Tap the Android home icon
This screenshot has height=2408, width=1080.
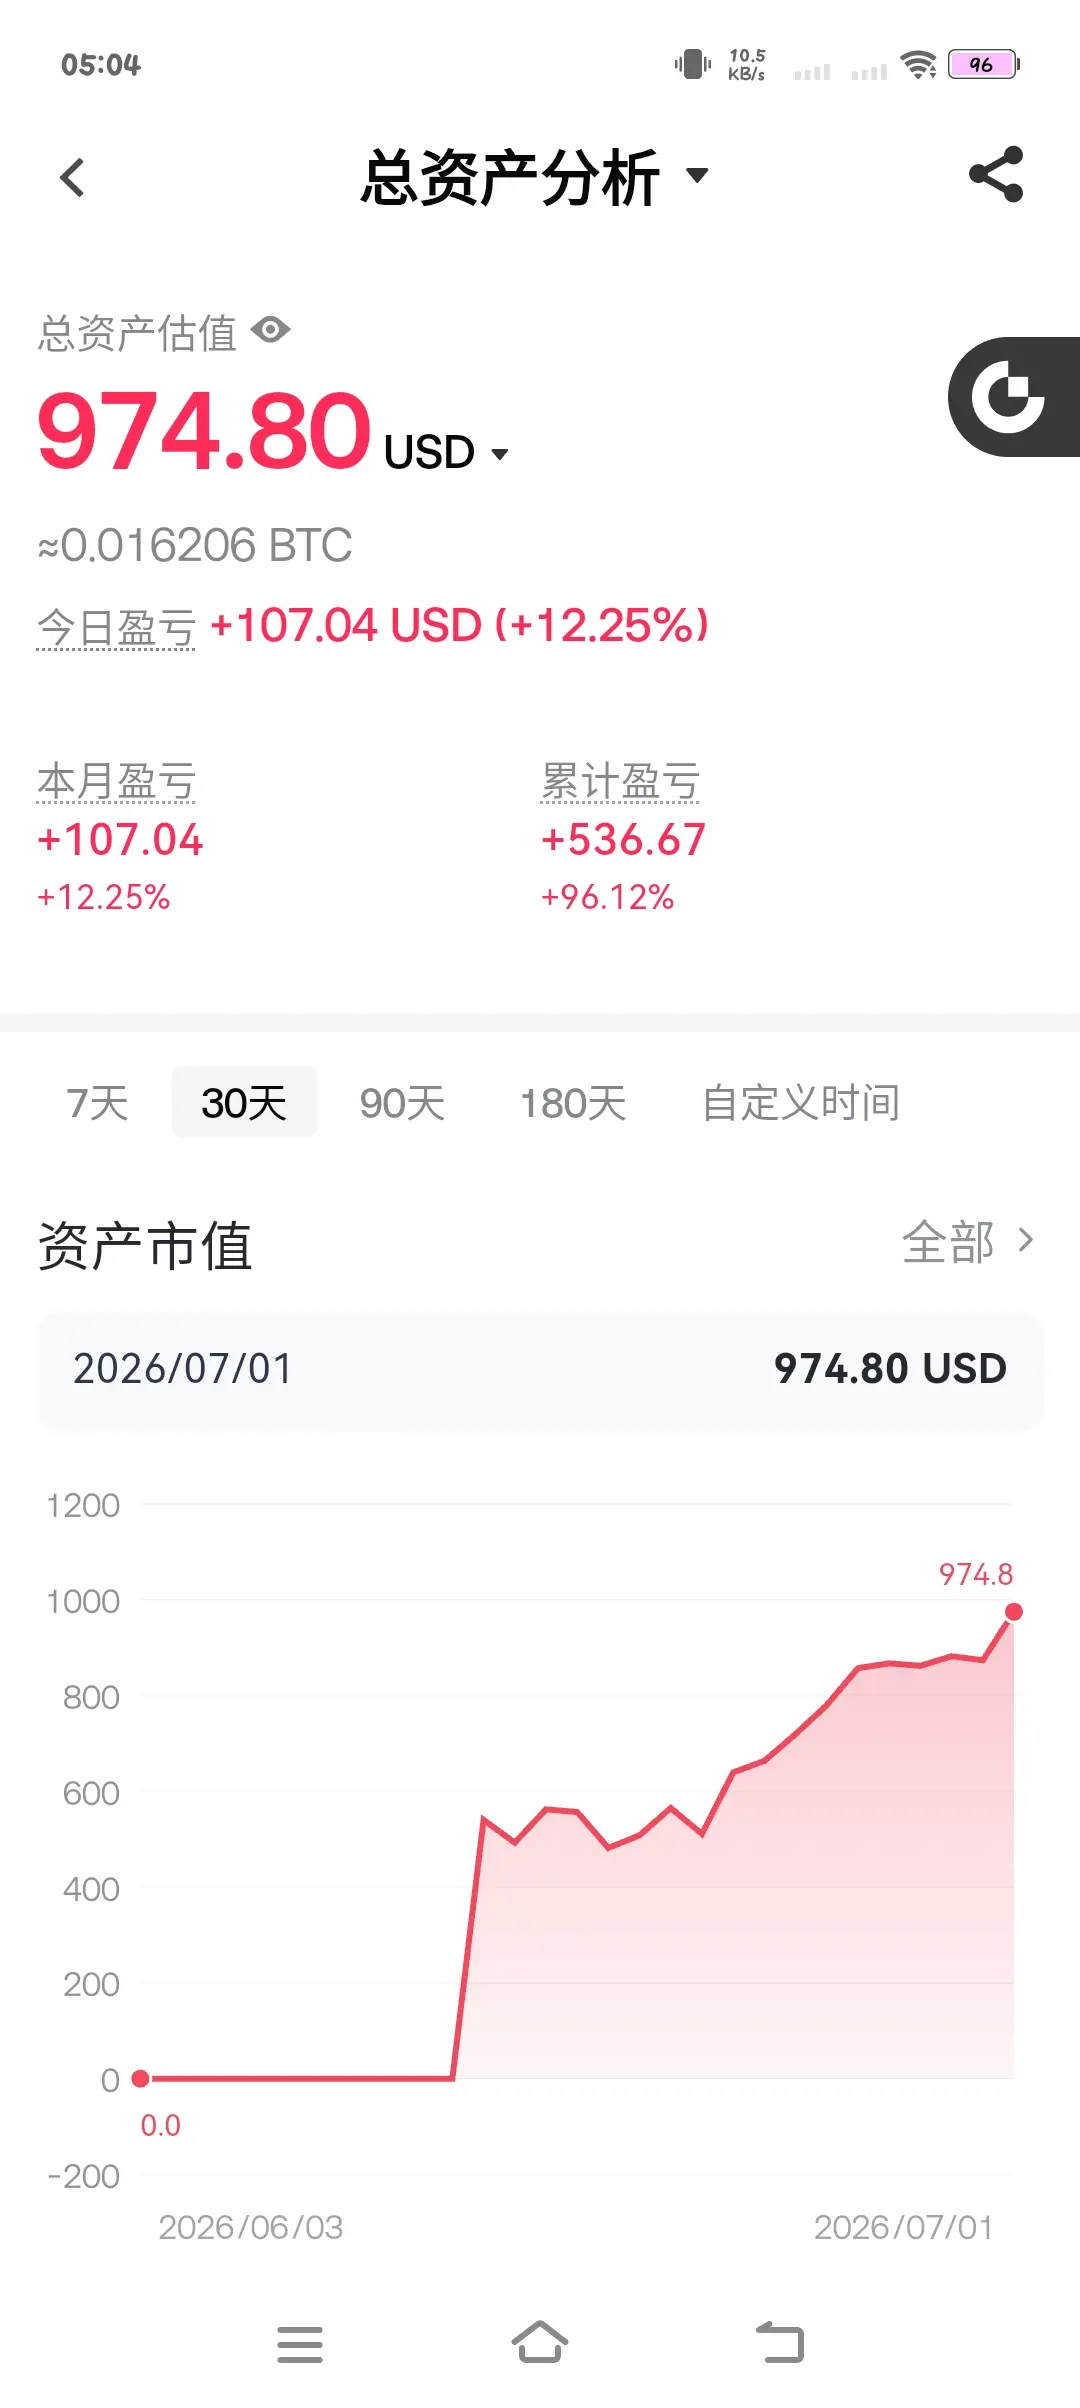[x=540, y=2342]
